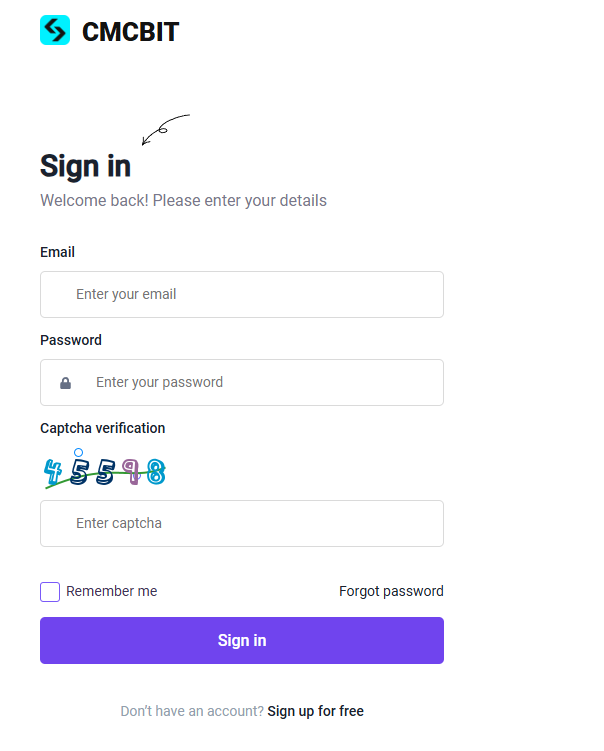Viewport: 604px width, 751px height.
Task: Focus the Enter your email field
Action: [x=242, y=294]
